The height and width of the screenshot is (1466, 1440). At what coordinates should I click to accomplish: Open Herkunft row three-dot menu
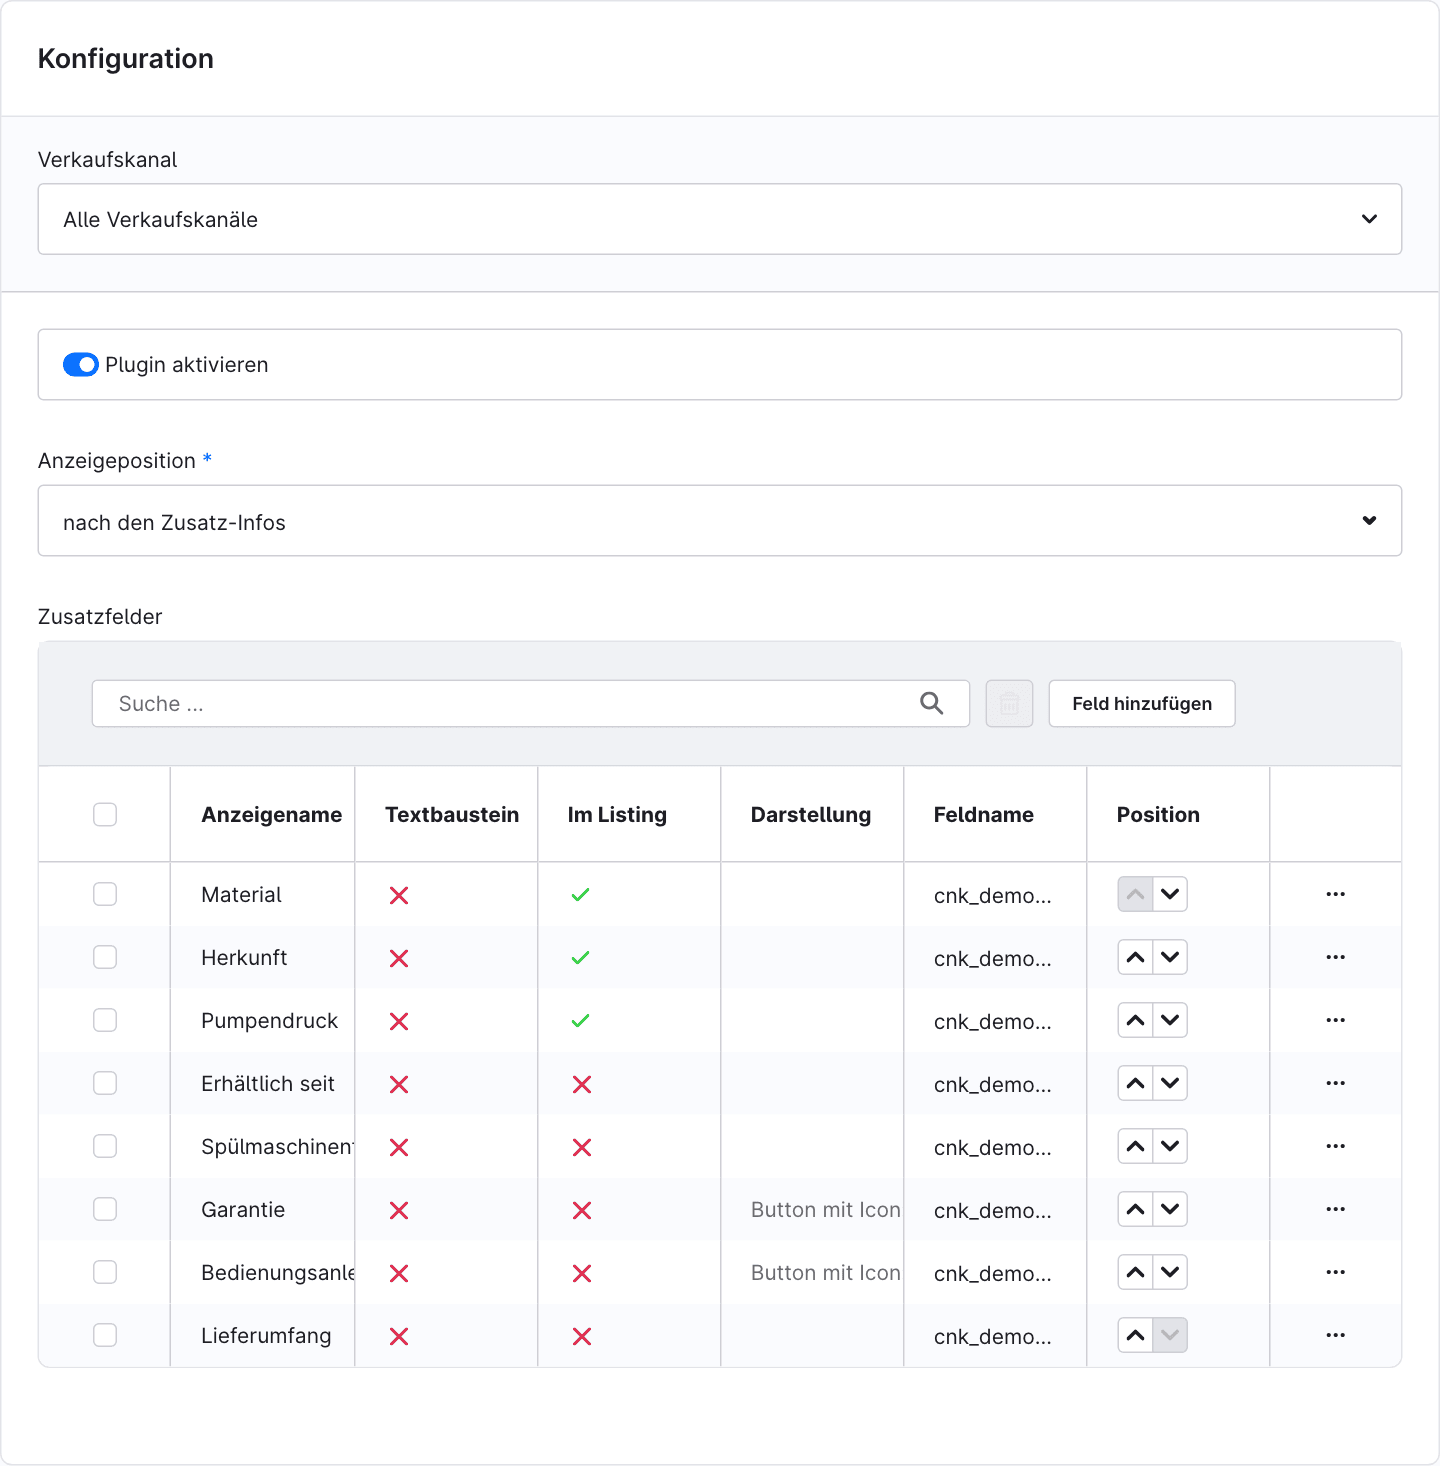(x=1335, y=957)
